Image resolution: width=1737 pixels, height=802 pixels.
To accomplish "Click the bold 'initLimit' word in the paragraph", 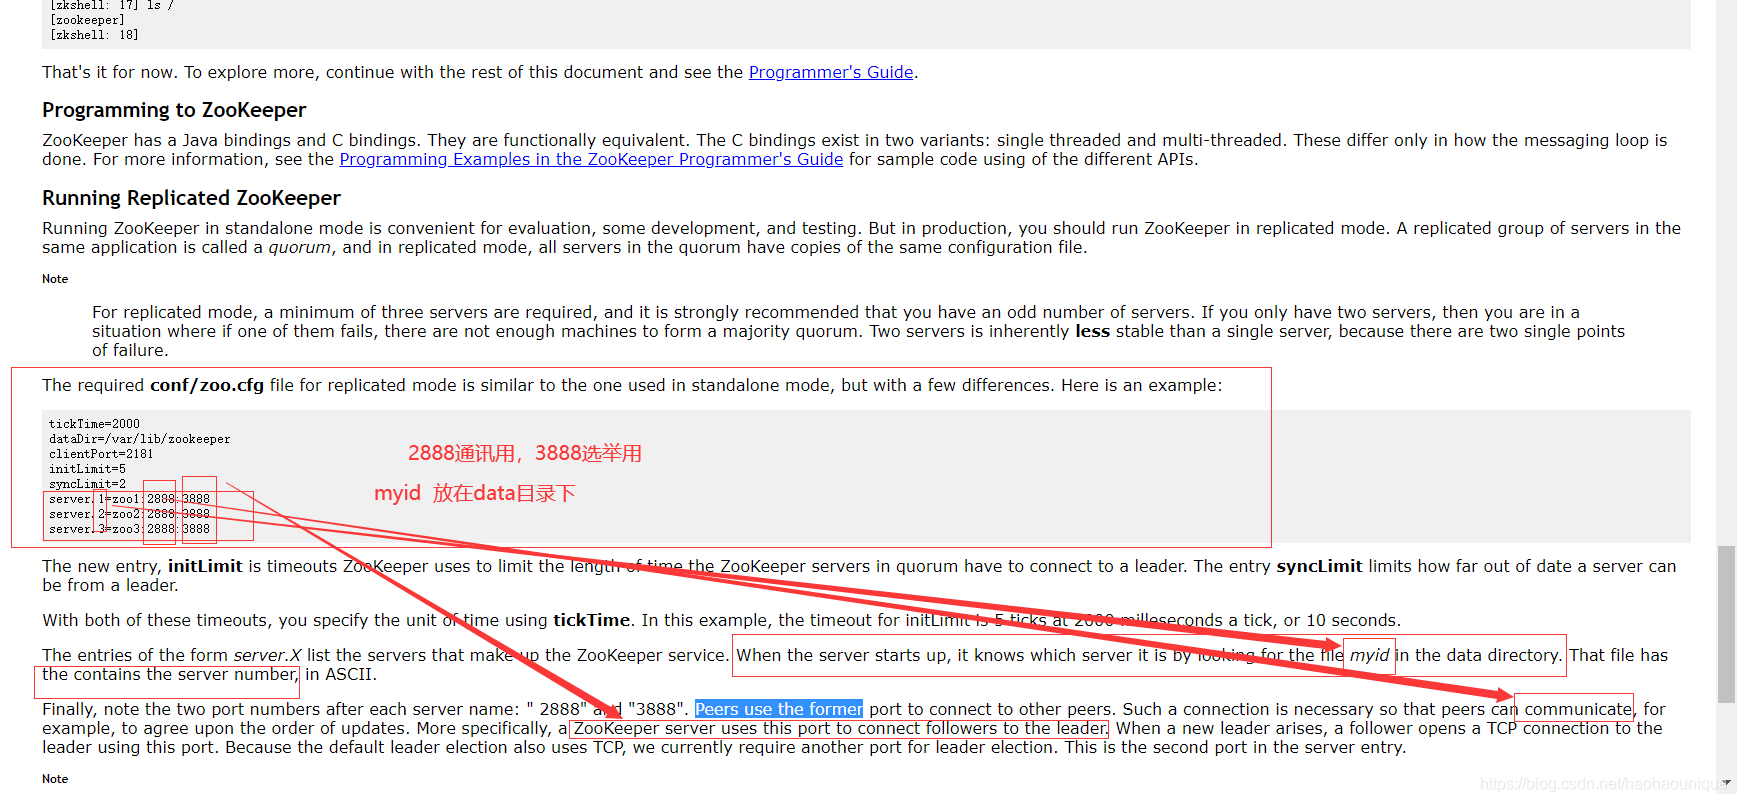I will pos(205,566).
